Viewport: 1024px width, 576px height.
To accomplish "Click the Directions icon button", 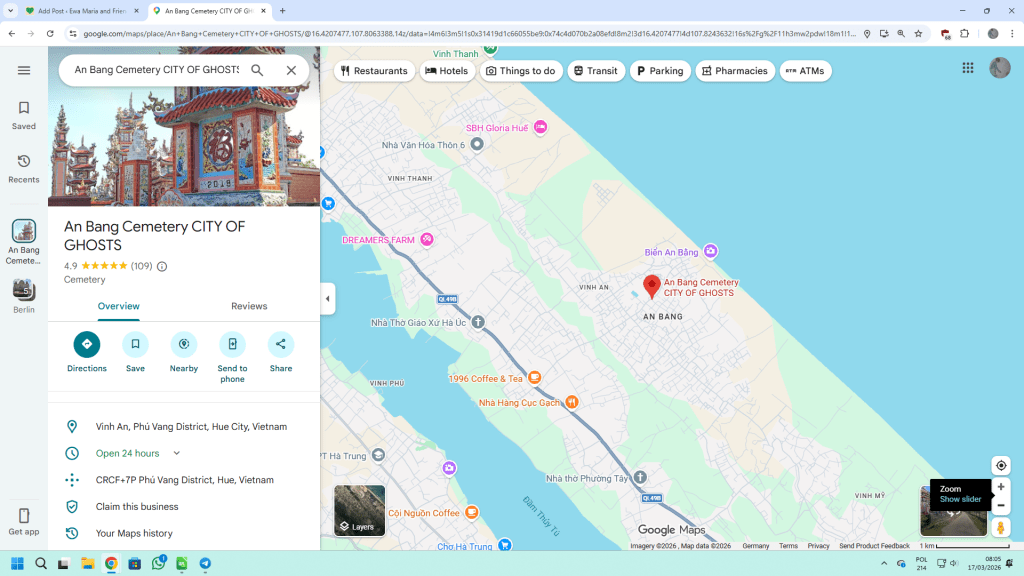I will pos(87,345).
